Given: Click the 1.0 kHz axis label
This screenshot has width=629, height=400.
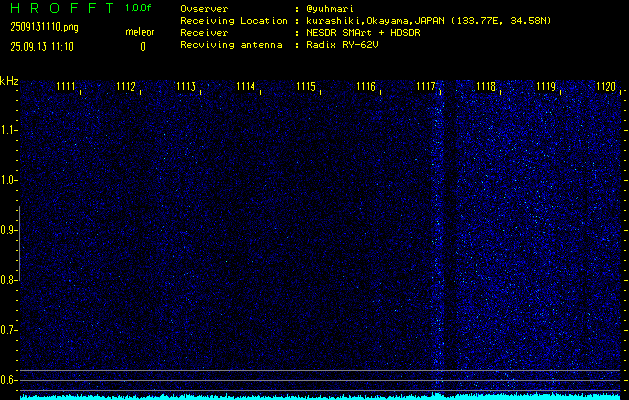Looking at the screenshot, I should [x=8, y=180].
